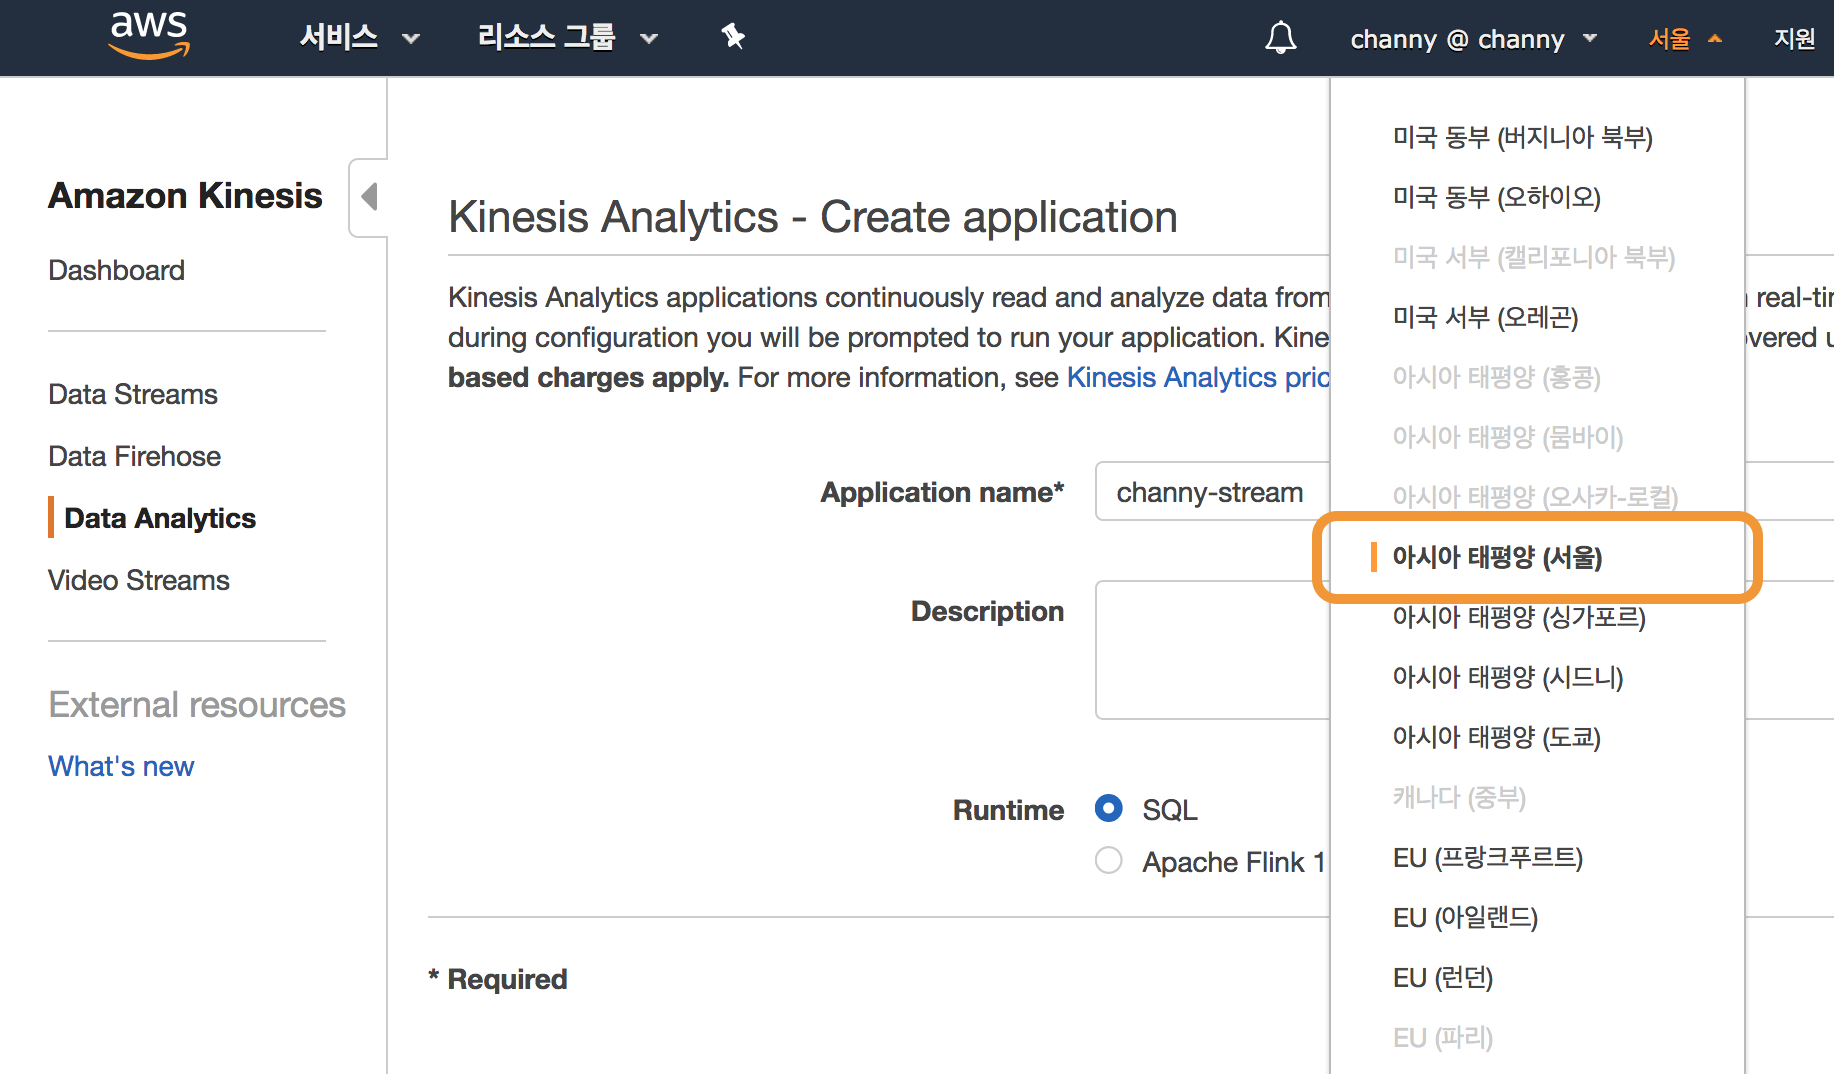
Task: Expand the 서비스 services dropdown
Action: coord(359,38)
